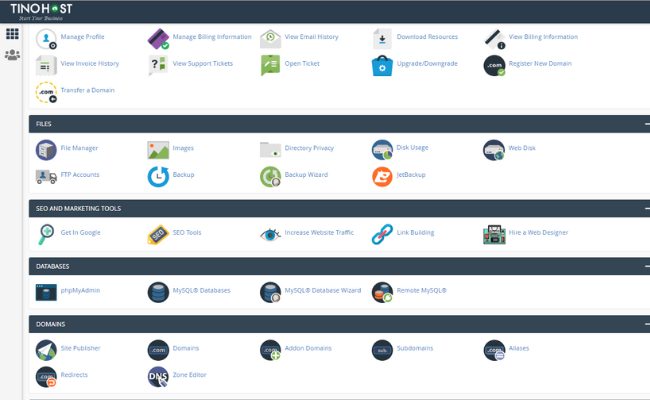
Task: Click the View Invoice History icon
Action: click(46, 65)
